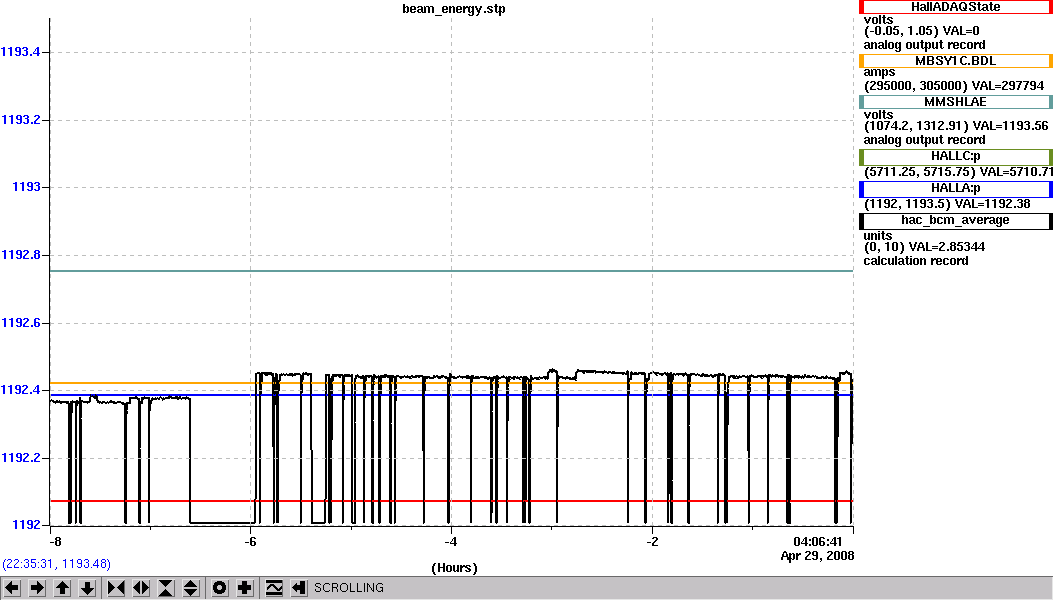Image resolution: width=1053 pixels, height=600 pixels.
Task: Click the MBSY1C.BDL range text VAL=297794
Action: pyautogui.click(x=1007, y=85)
